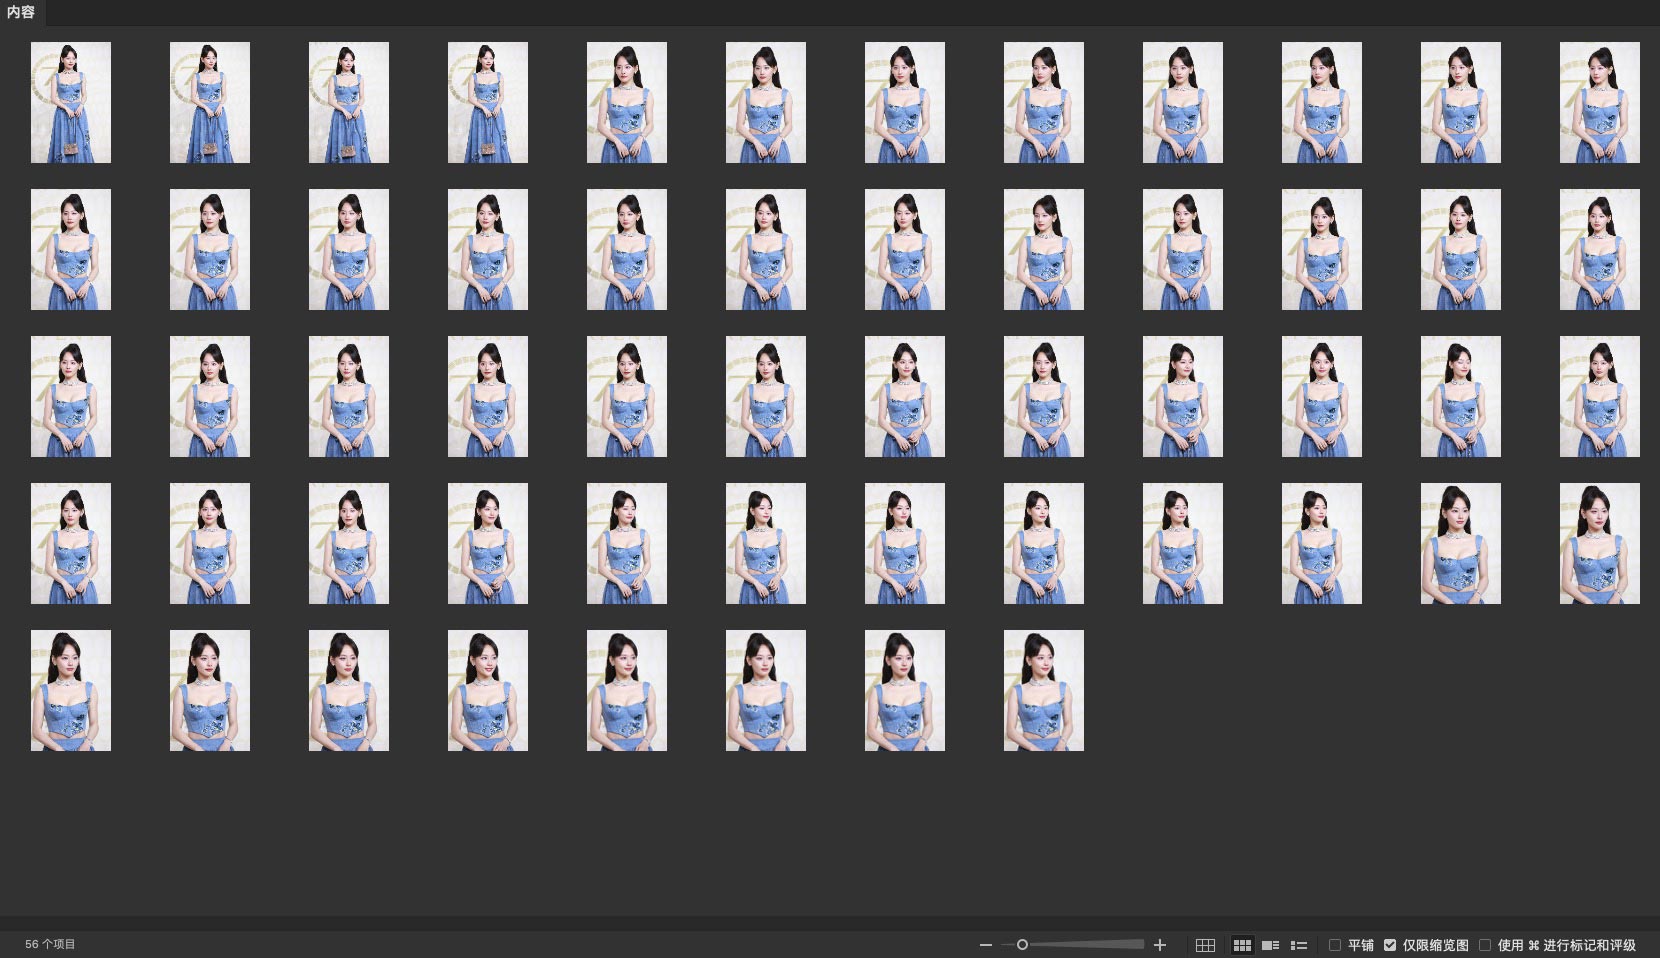Select the last thumbnail in the third row
The width and height of the screenshot is (1660, 958).
click(1599, 396)
